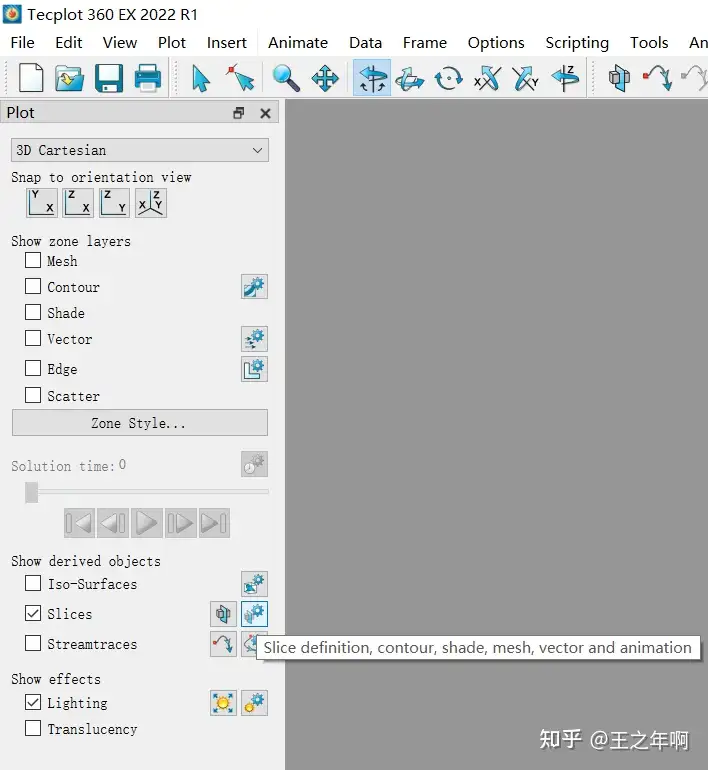The height and width of the screenshot is (770, 708).
Task: Open a file with the folder icon
Action: click(x=69, y=78)
